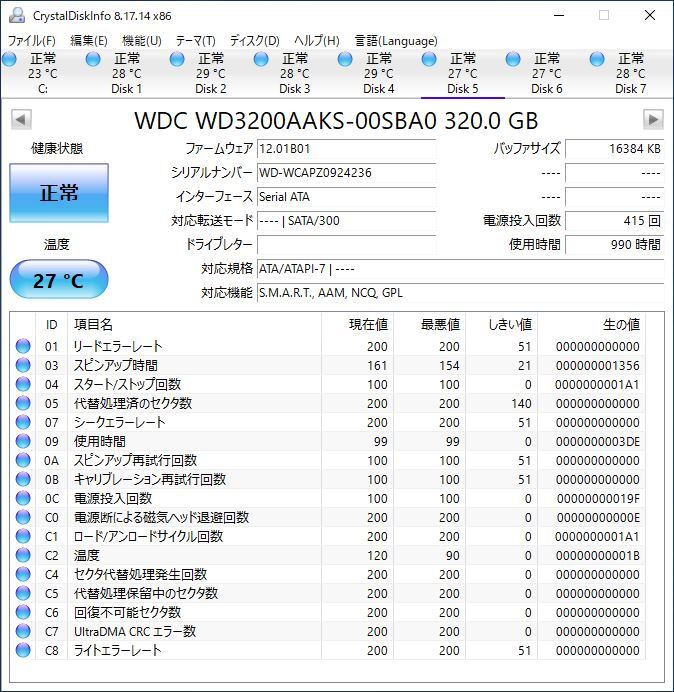Click status orb for ID 05 代替処理済のセクタ数
The height and width of the screenshot is (692, 674).
23,403
